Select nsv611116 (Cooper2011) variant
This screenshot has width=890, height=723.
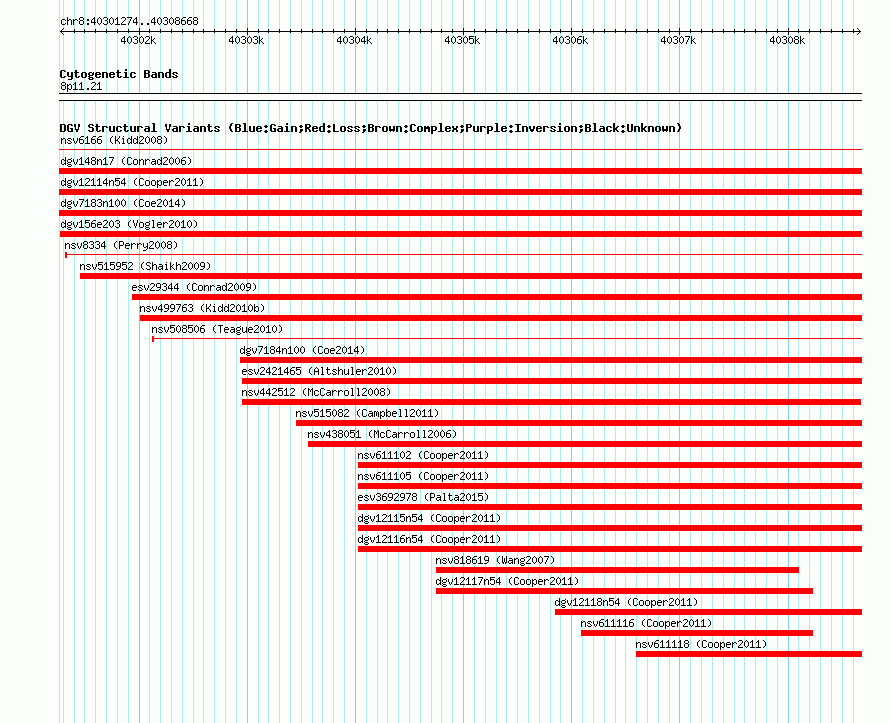(646, 623)
